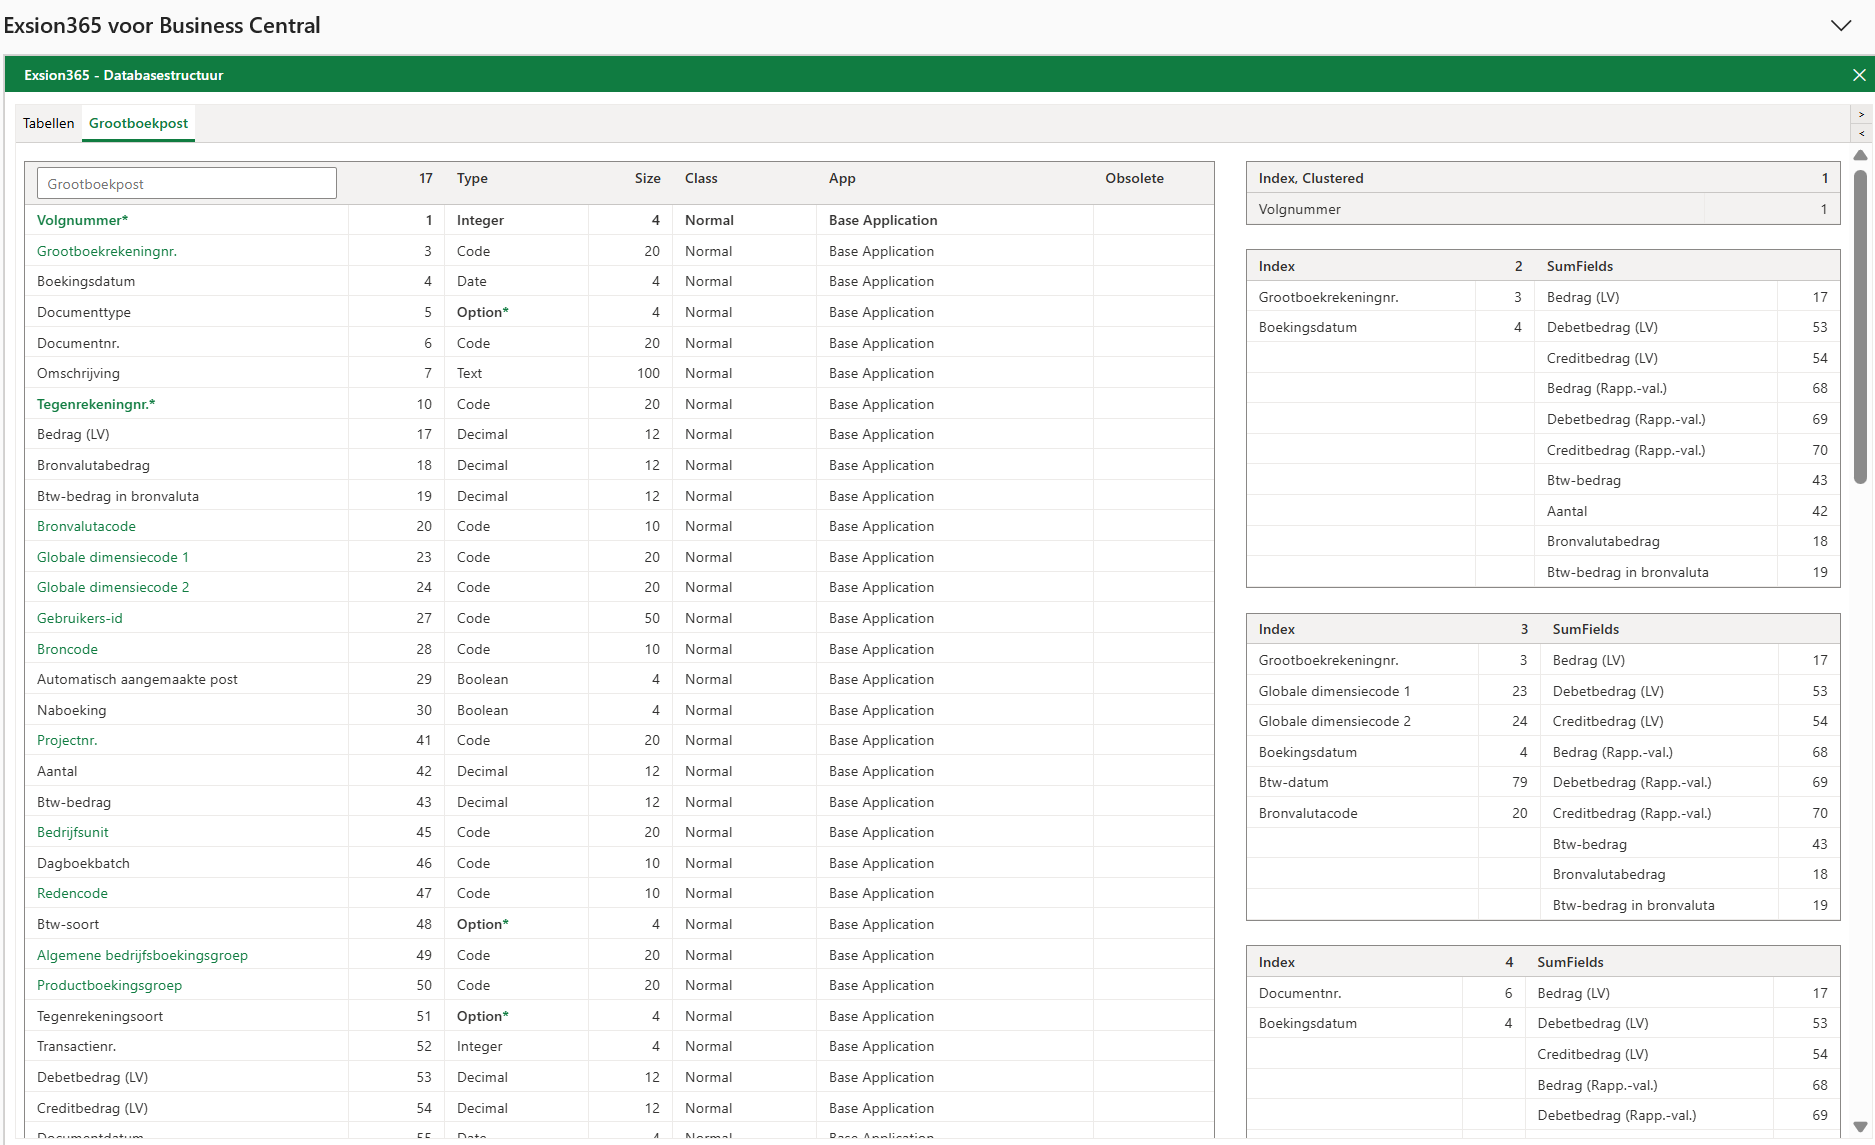The image size is (1875, 1145).
Task: Click the Size column header
Action: pos(647,178)
